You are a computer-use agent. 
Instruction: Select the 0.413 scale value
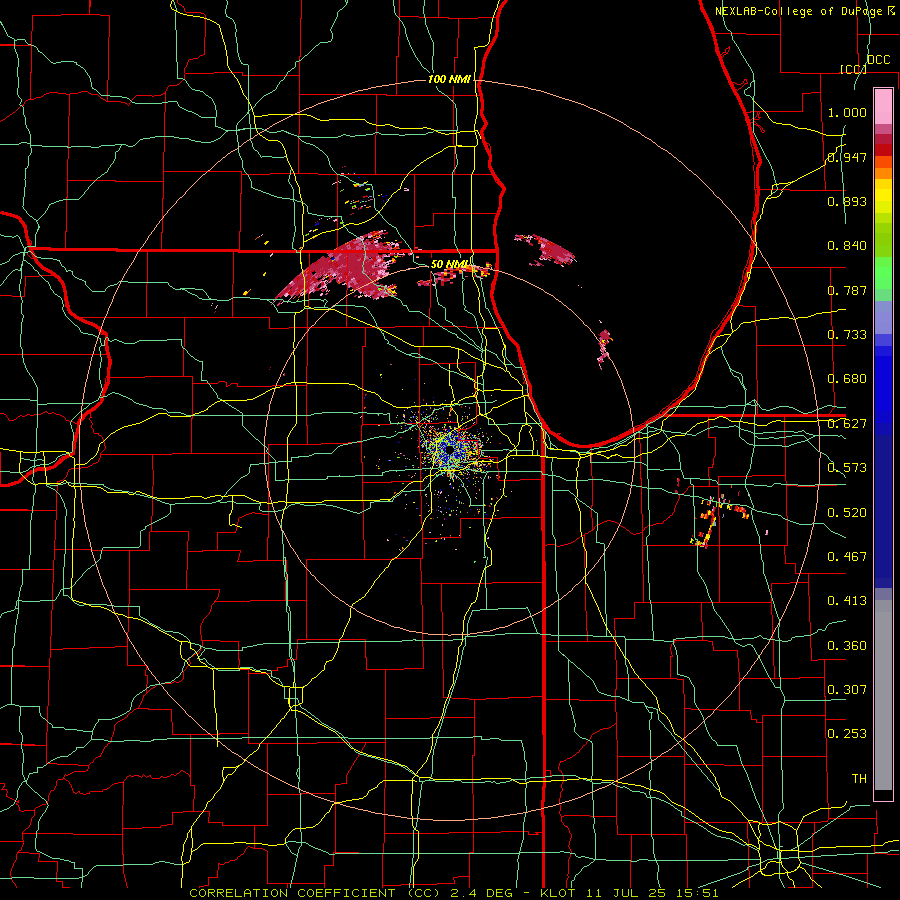[x=847, y=600]
